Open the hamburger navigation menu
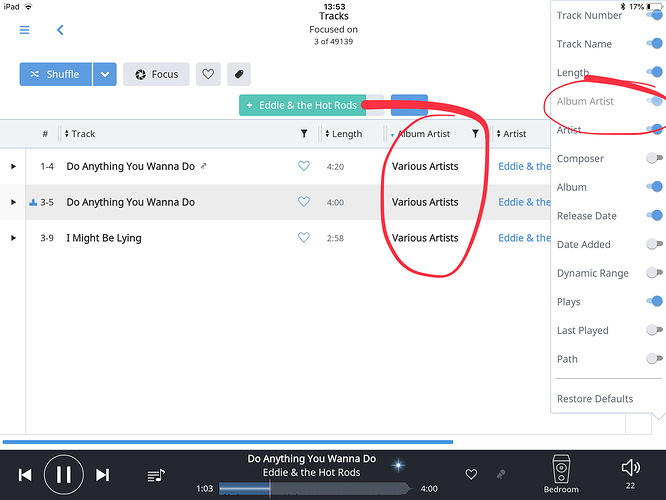666x500 pixels. (x=24, y=30)
